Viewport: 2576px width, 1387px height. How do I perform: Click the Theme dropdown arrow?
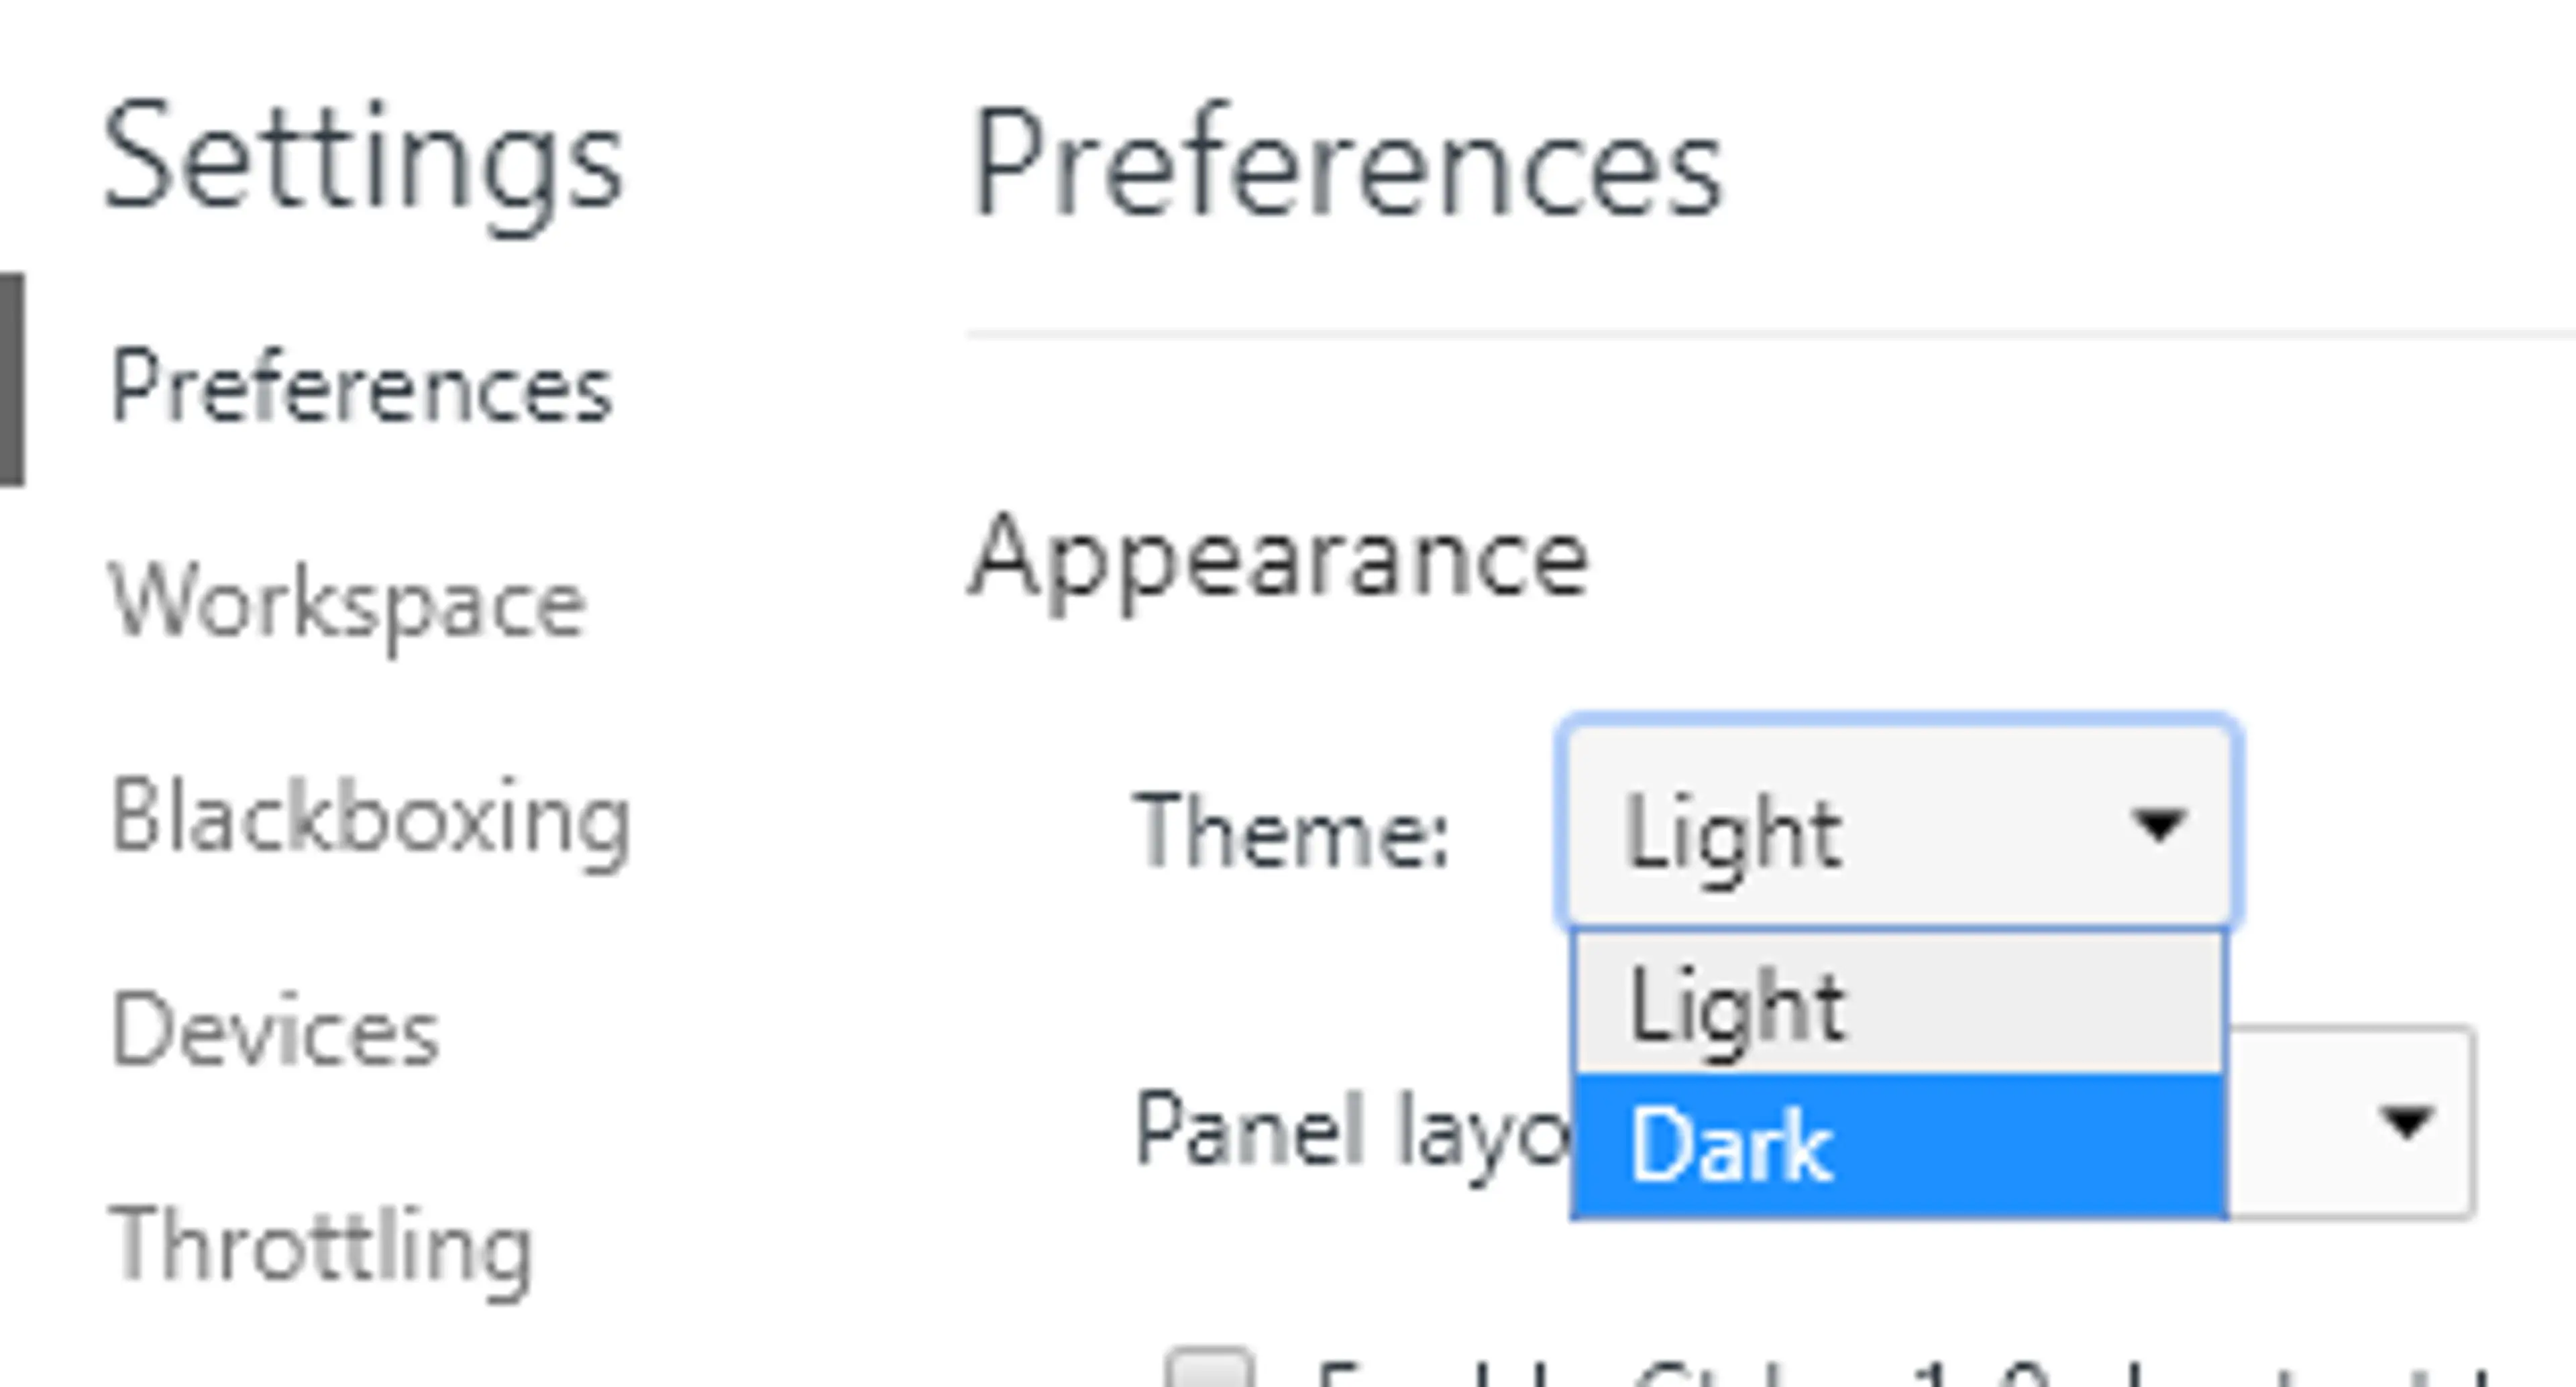click(2158, 826)
